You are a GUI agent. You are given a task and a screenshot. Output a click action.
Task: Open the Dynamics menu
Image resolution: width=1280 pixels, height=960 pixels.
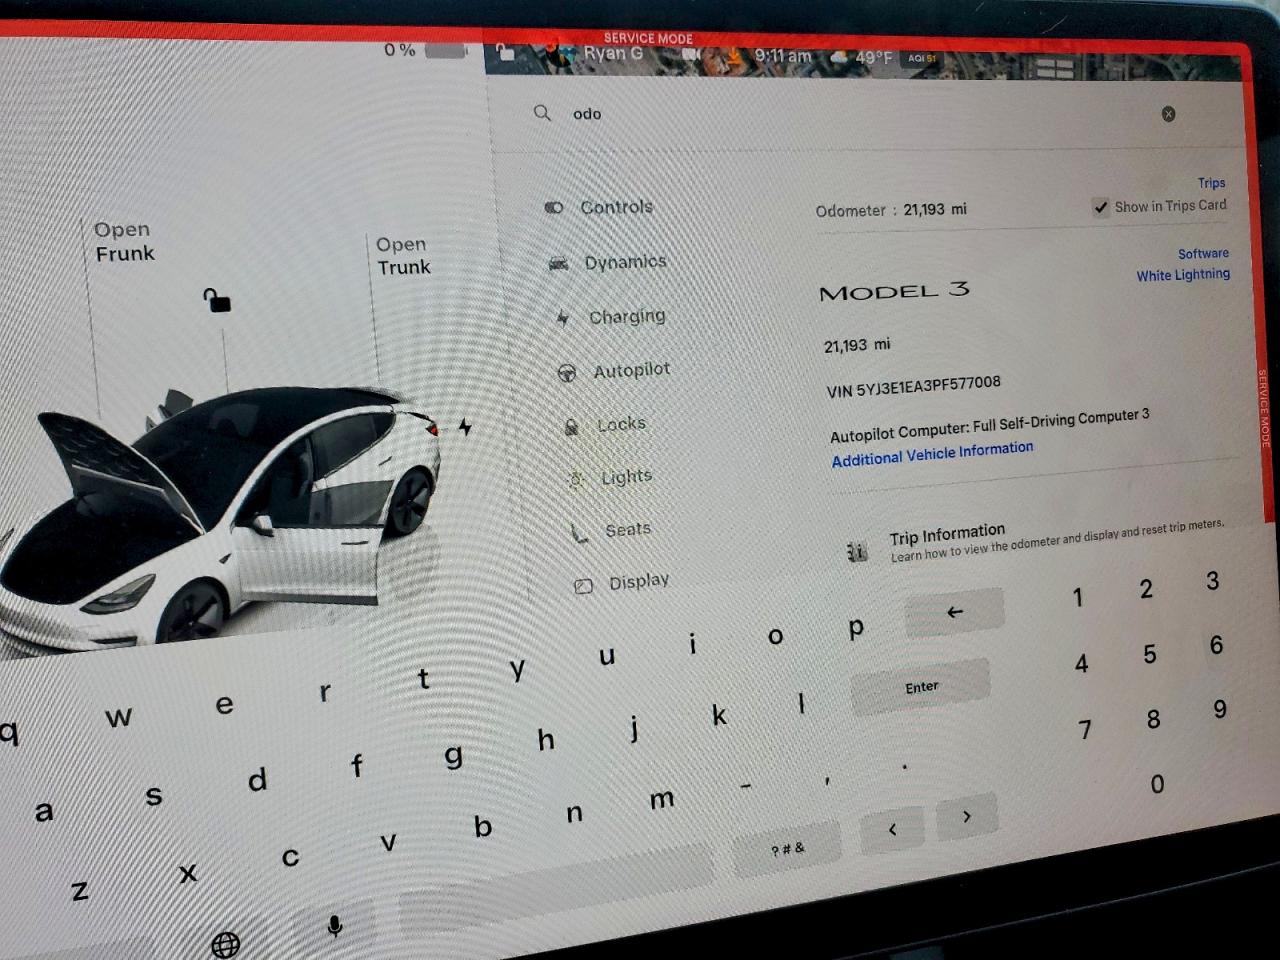pos(608,262)
